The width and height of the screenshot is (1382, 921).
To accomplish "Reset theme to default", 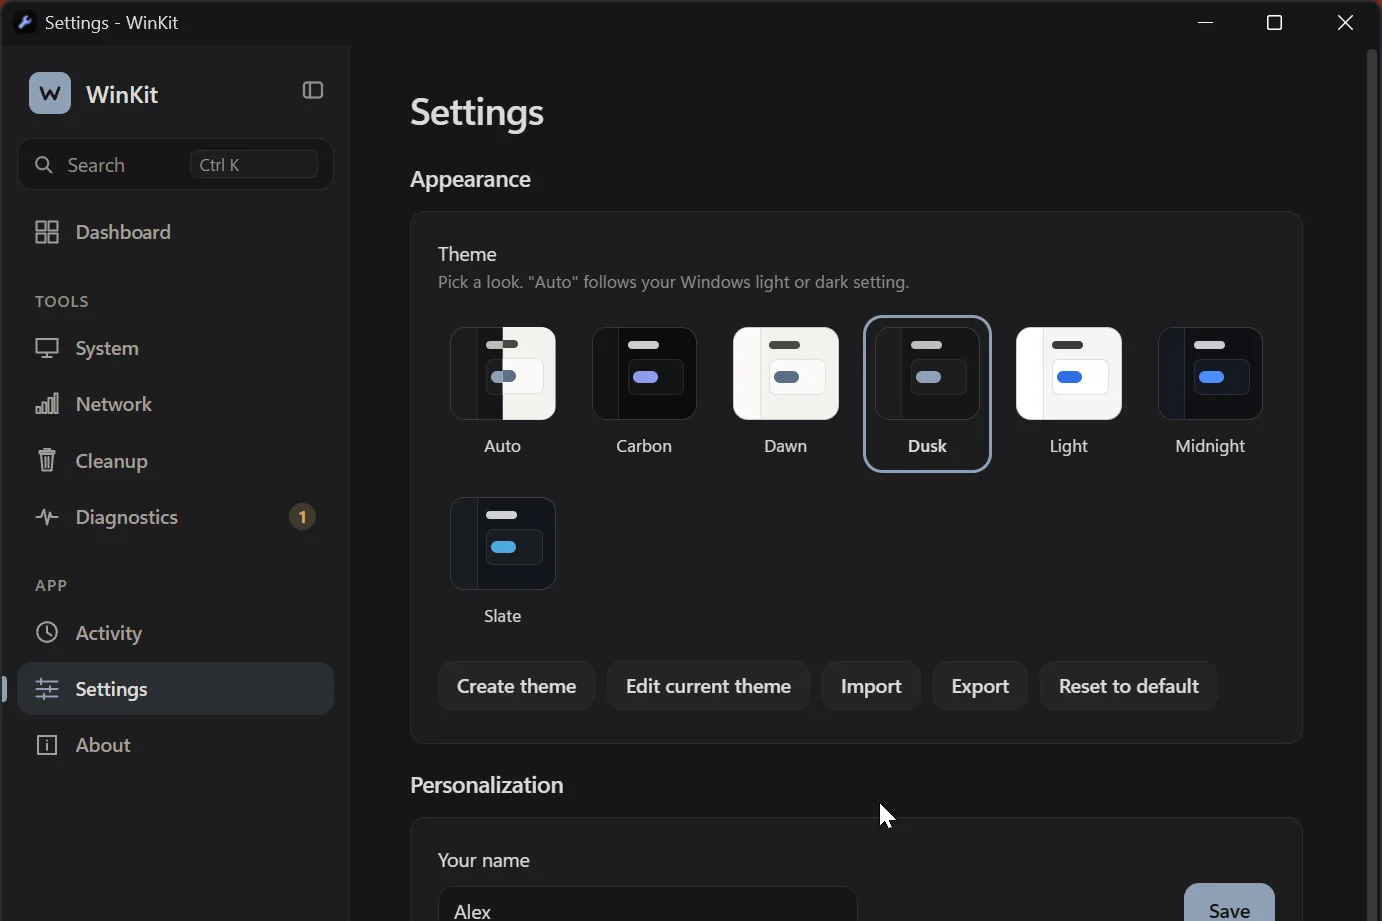I will (x=1129, y=686).
